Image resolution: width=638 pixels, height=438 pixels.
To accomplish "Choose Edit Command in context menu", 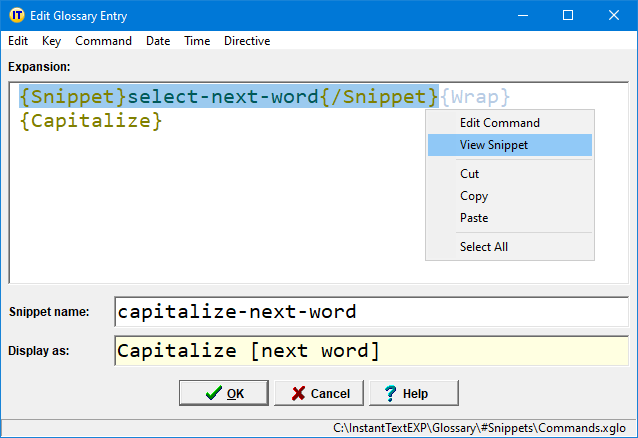I will tap(510, 123).
